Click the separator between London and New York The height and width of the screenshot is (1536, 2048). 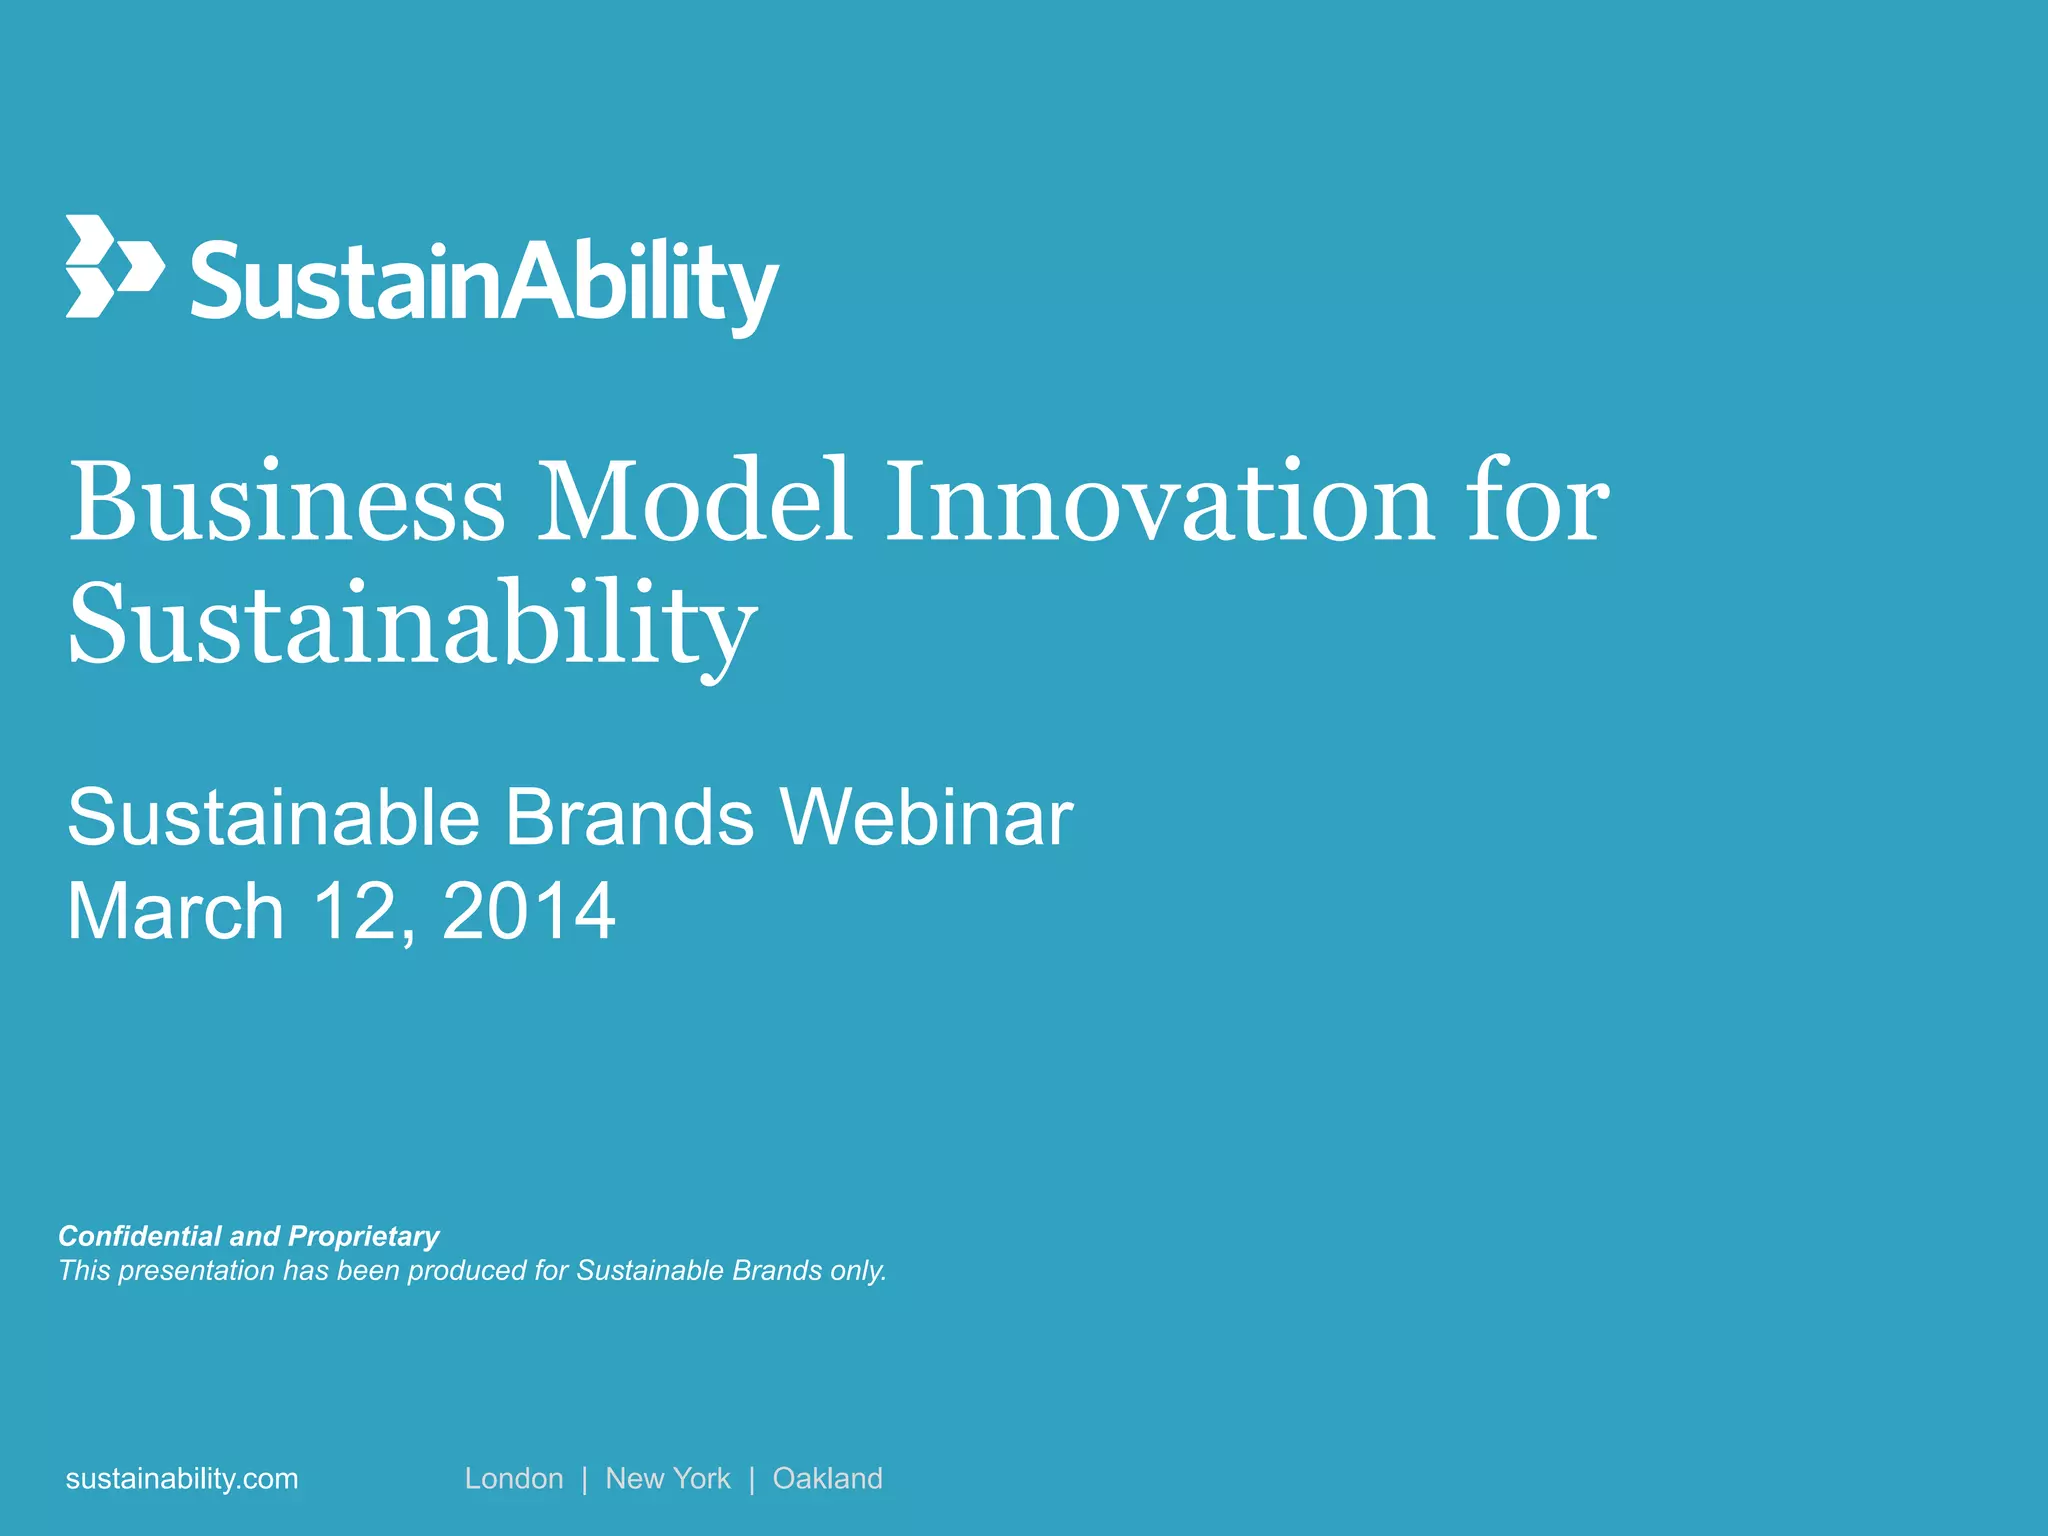(585, 1479)
